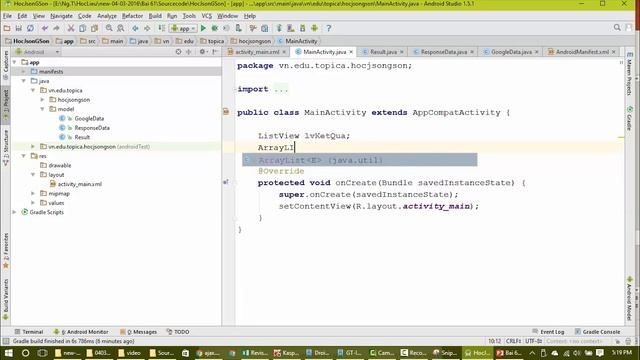Expand the Gradle Scripts node
The height and width of the screenshot is (360, 640).
pos(15,212)
